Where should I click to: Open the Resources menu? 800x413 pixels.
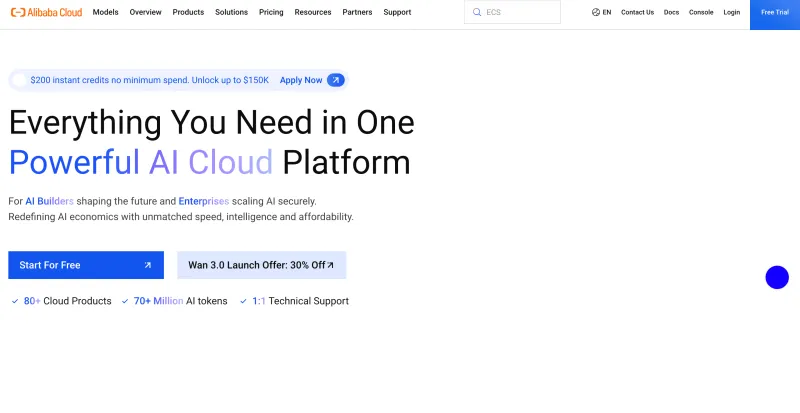313,12
